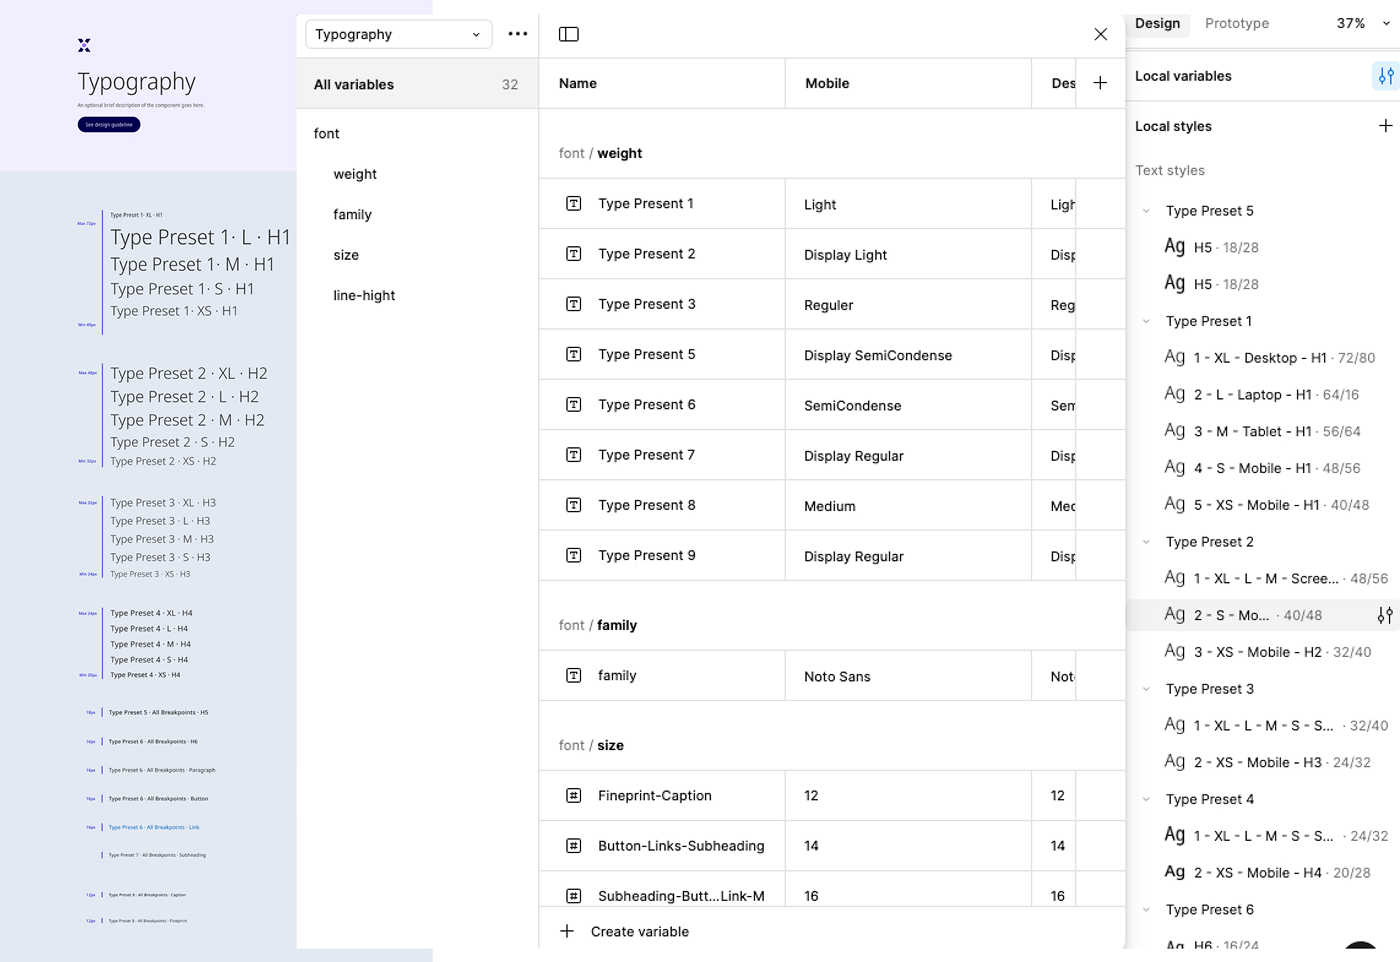Collapse the Type Preset 2 styles group
The width and height of the screenshot is (1400, 962).
(1146, 542)
